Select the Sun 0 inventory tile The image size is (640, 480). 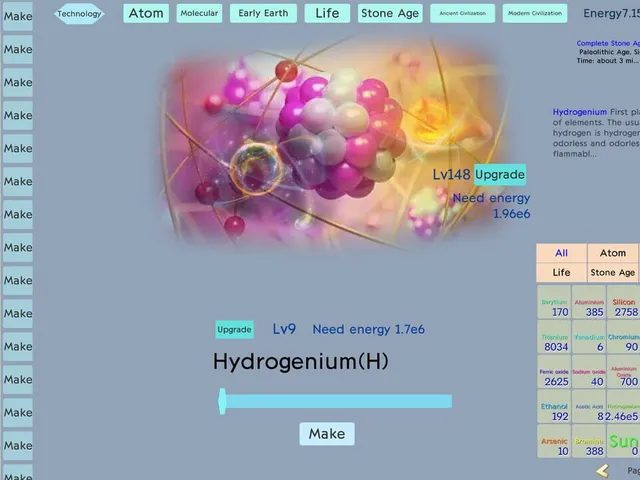tap(623, 441)
